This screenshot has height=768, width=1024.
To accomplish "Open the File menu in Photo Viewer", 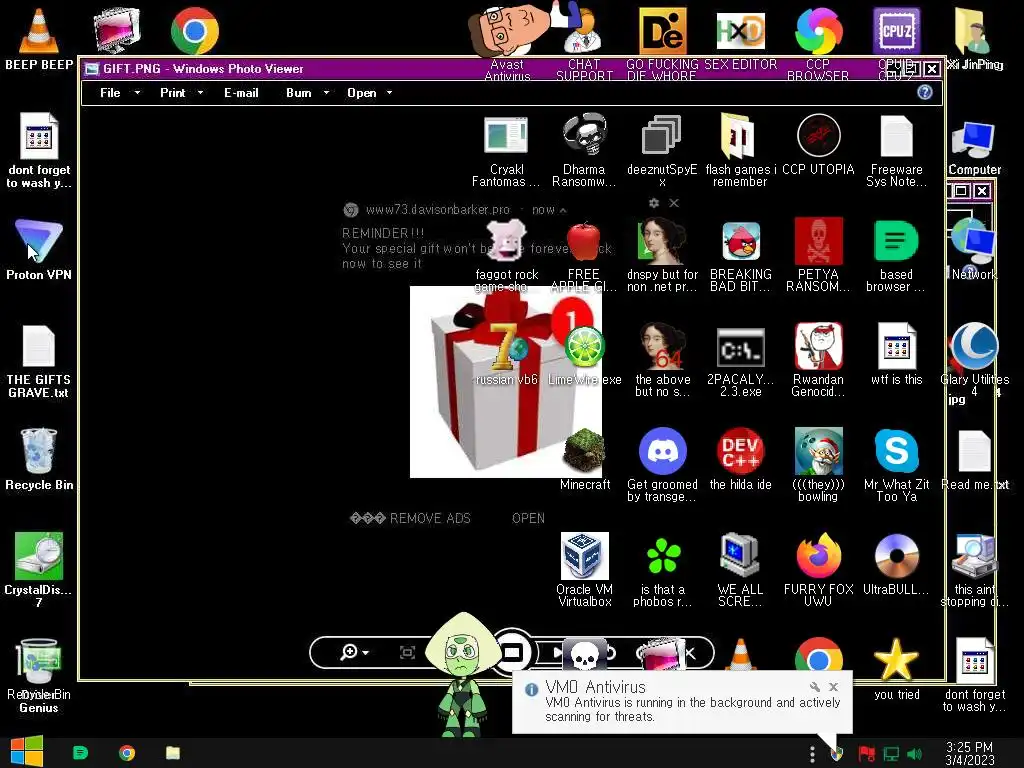I will click(x=110, y=93).
